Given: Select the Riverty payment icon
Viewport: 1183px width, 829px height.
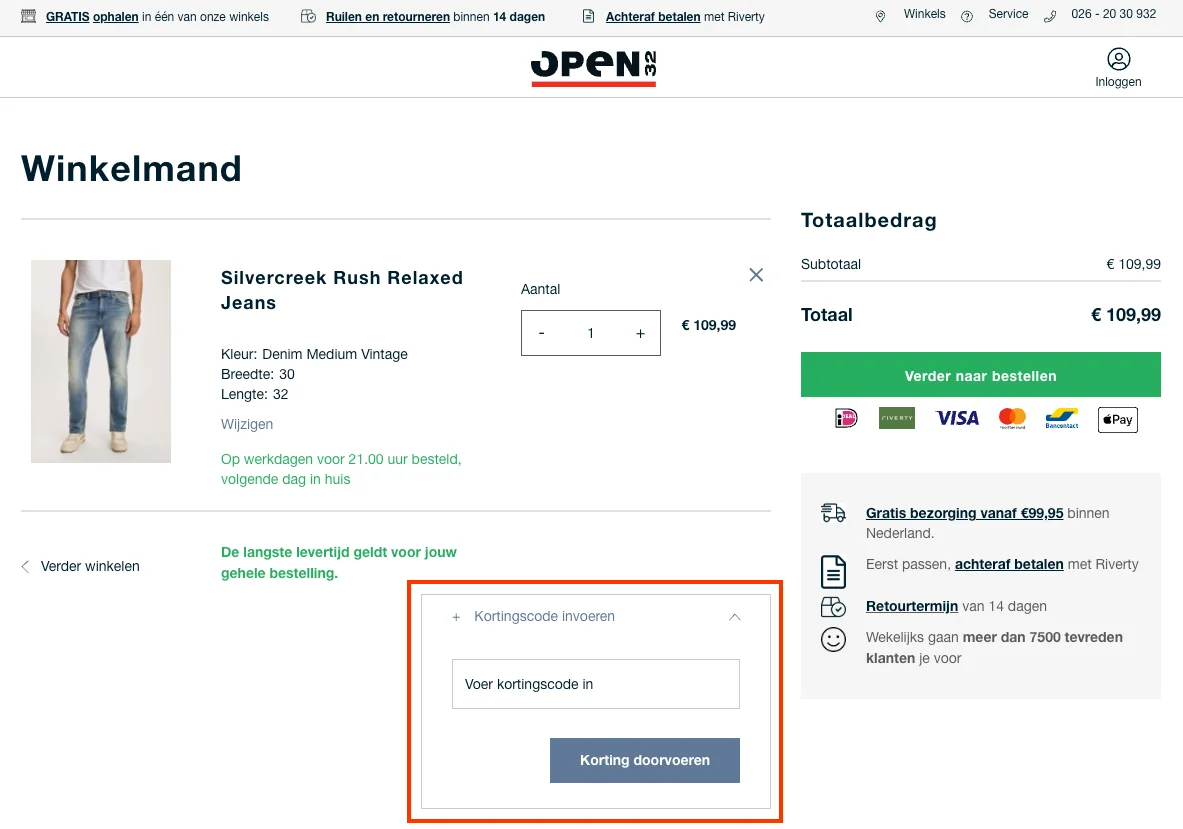Looking at the screenshot, I should coord(897,418).
